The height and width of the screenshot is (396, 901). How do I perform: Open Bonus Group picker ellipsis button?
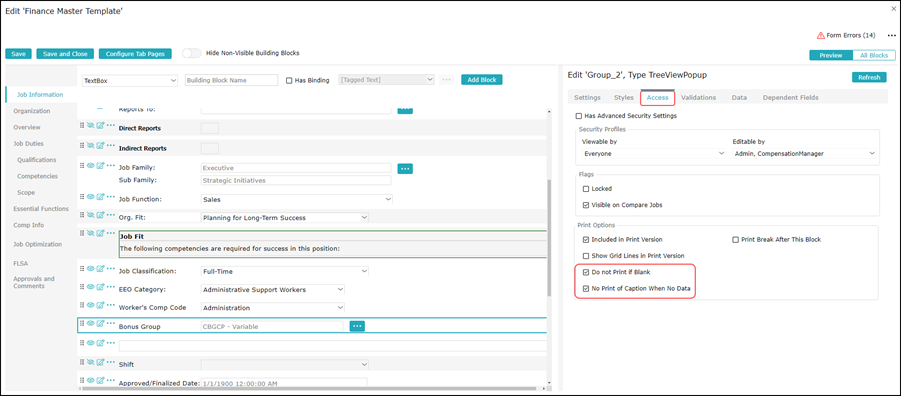357,326
